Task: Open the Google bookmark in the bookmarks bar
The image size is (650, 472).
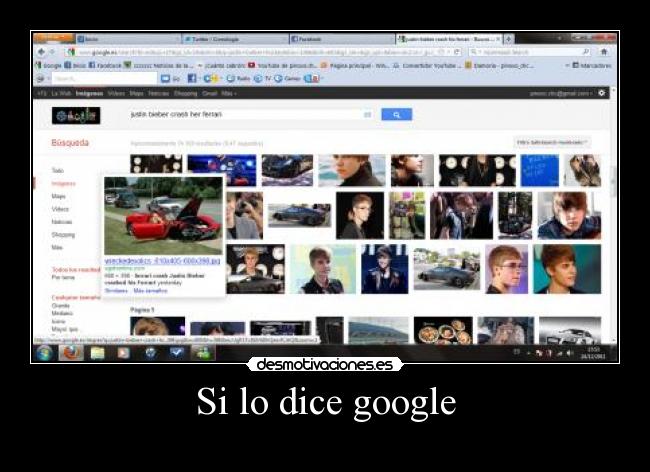Action: click(49, 65)
